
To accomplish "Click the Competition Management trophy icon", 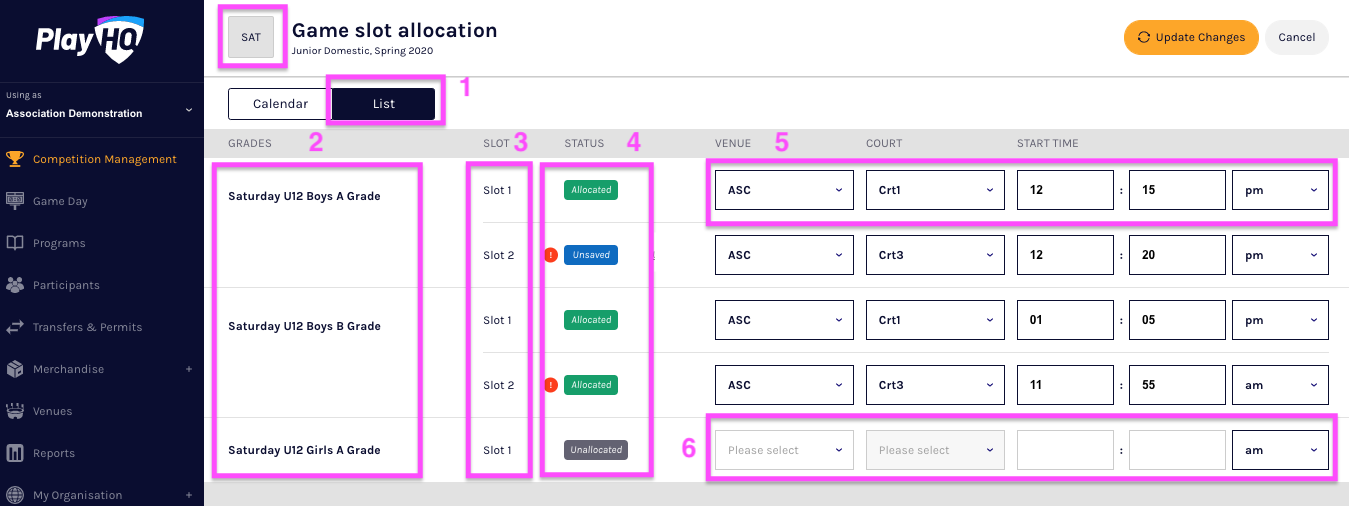I will tap(15, 159).
